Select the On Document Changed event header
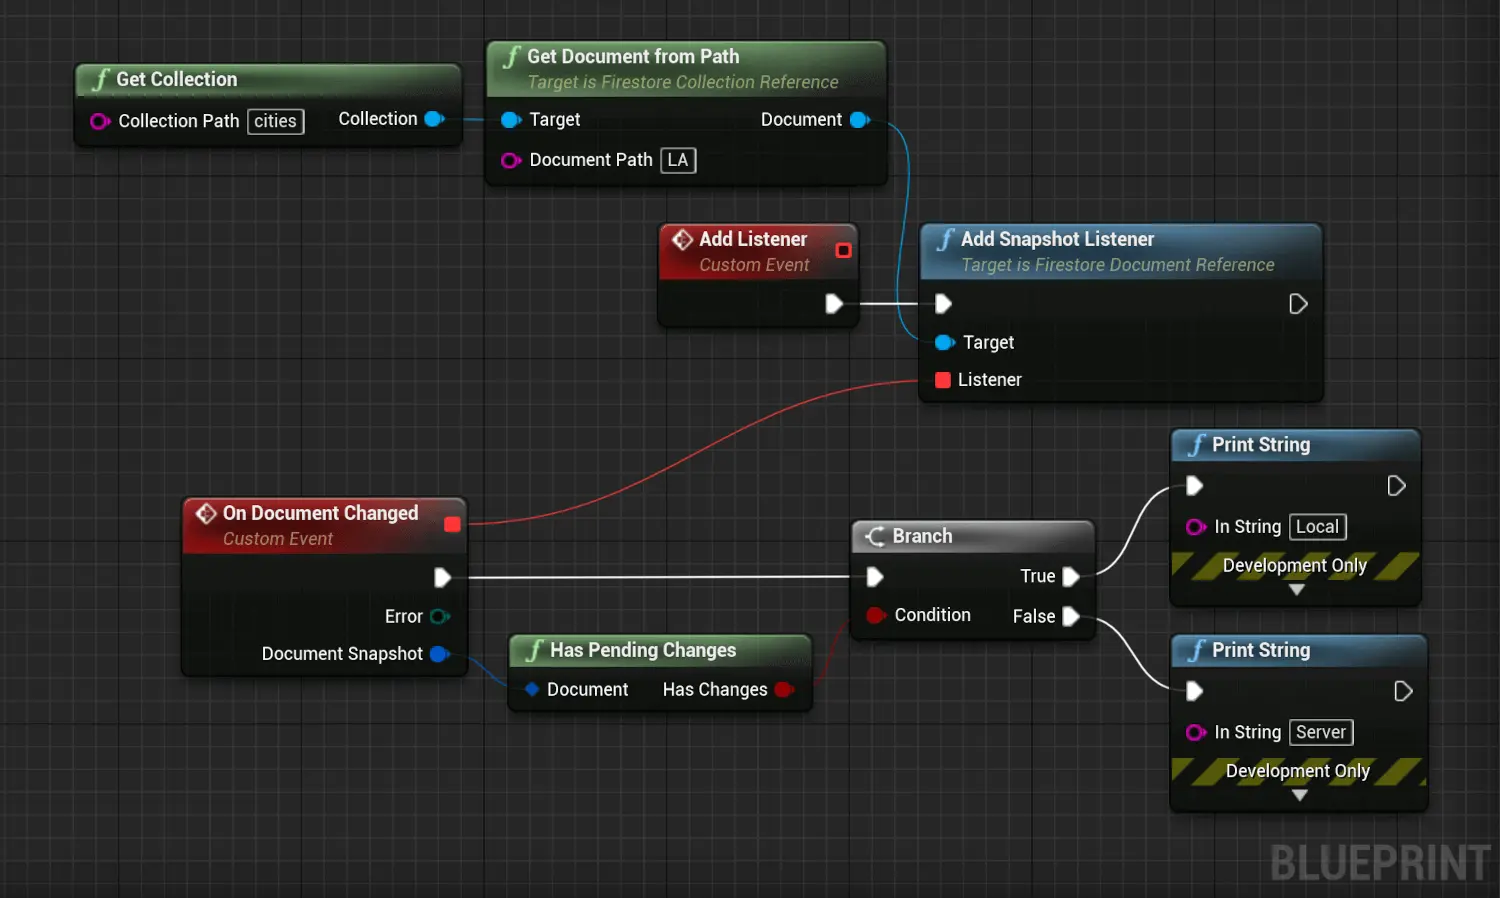 (324, 525)
